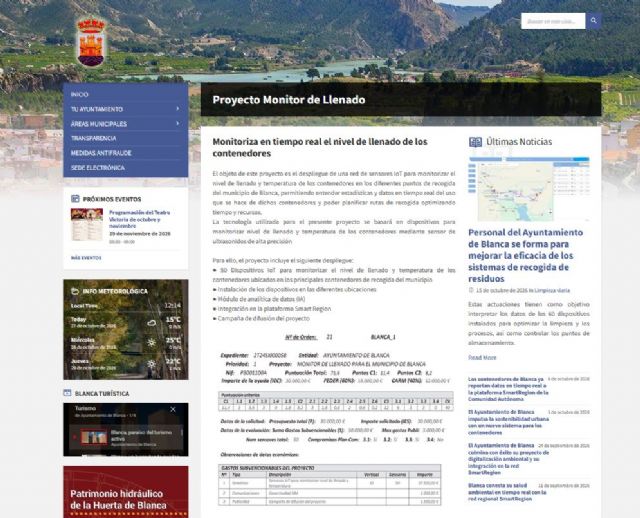Open the map screenshot news thumbnail
Screen dimensions: 640x518
click(x=529, y=189)
